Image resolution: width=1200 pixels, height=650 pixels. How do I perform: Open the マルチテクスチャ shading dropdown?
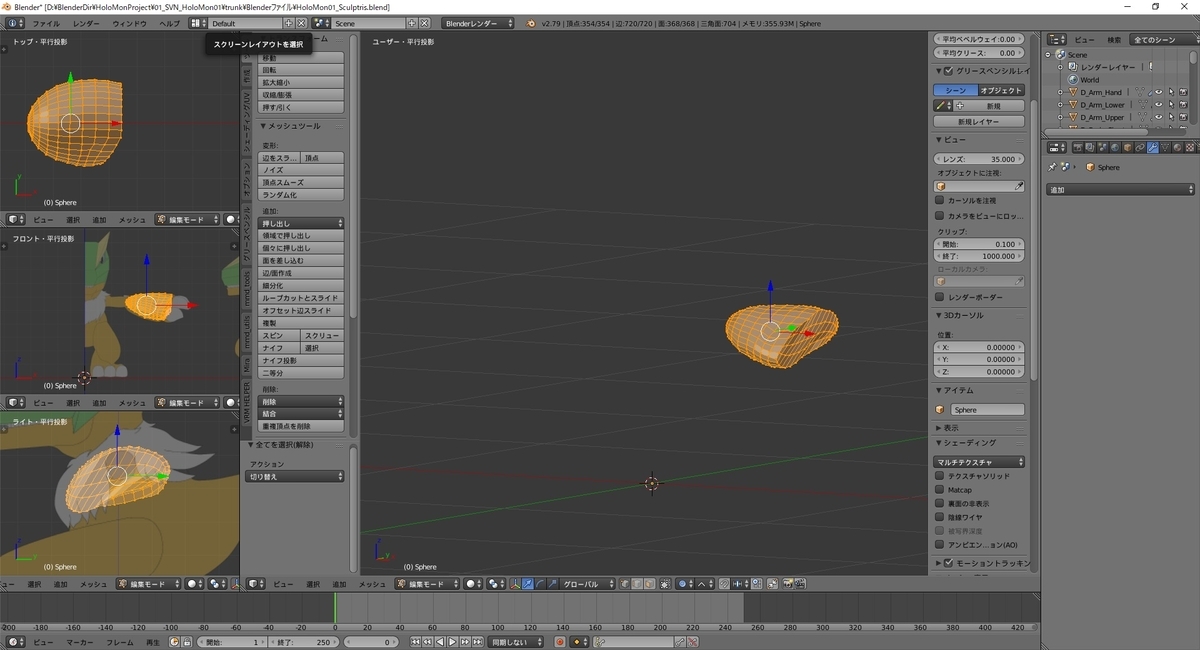(x=980, y=462)
